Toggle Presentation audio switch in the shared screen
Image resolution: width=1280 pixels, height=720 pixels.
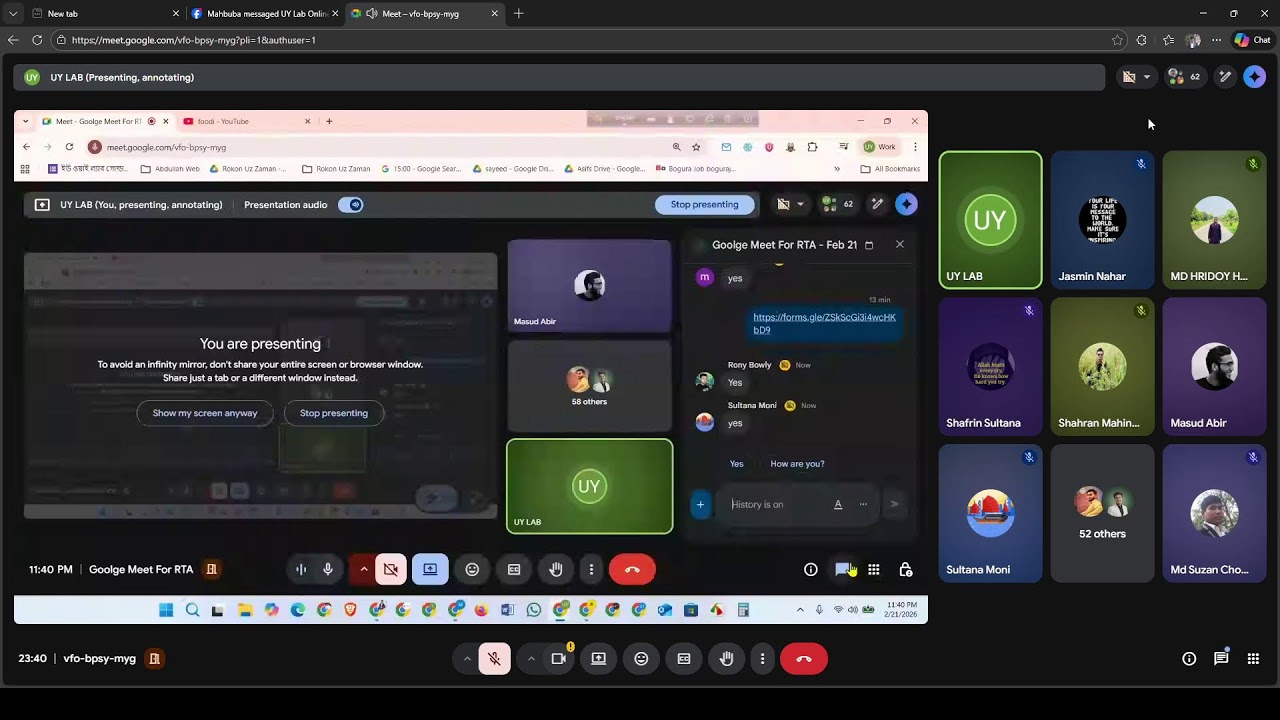point(350,205)
